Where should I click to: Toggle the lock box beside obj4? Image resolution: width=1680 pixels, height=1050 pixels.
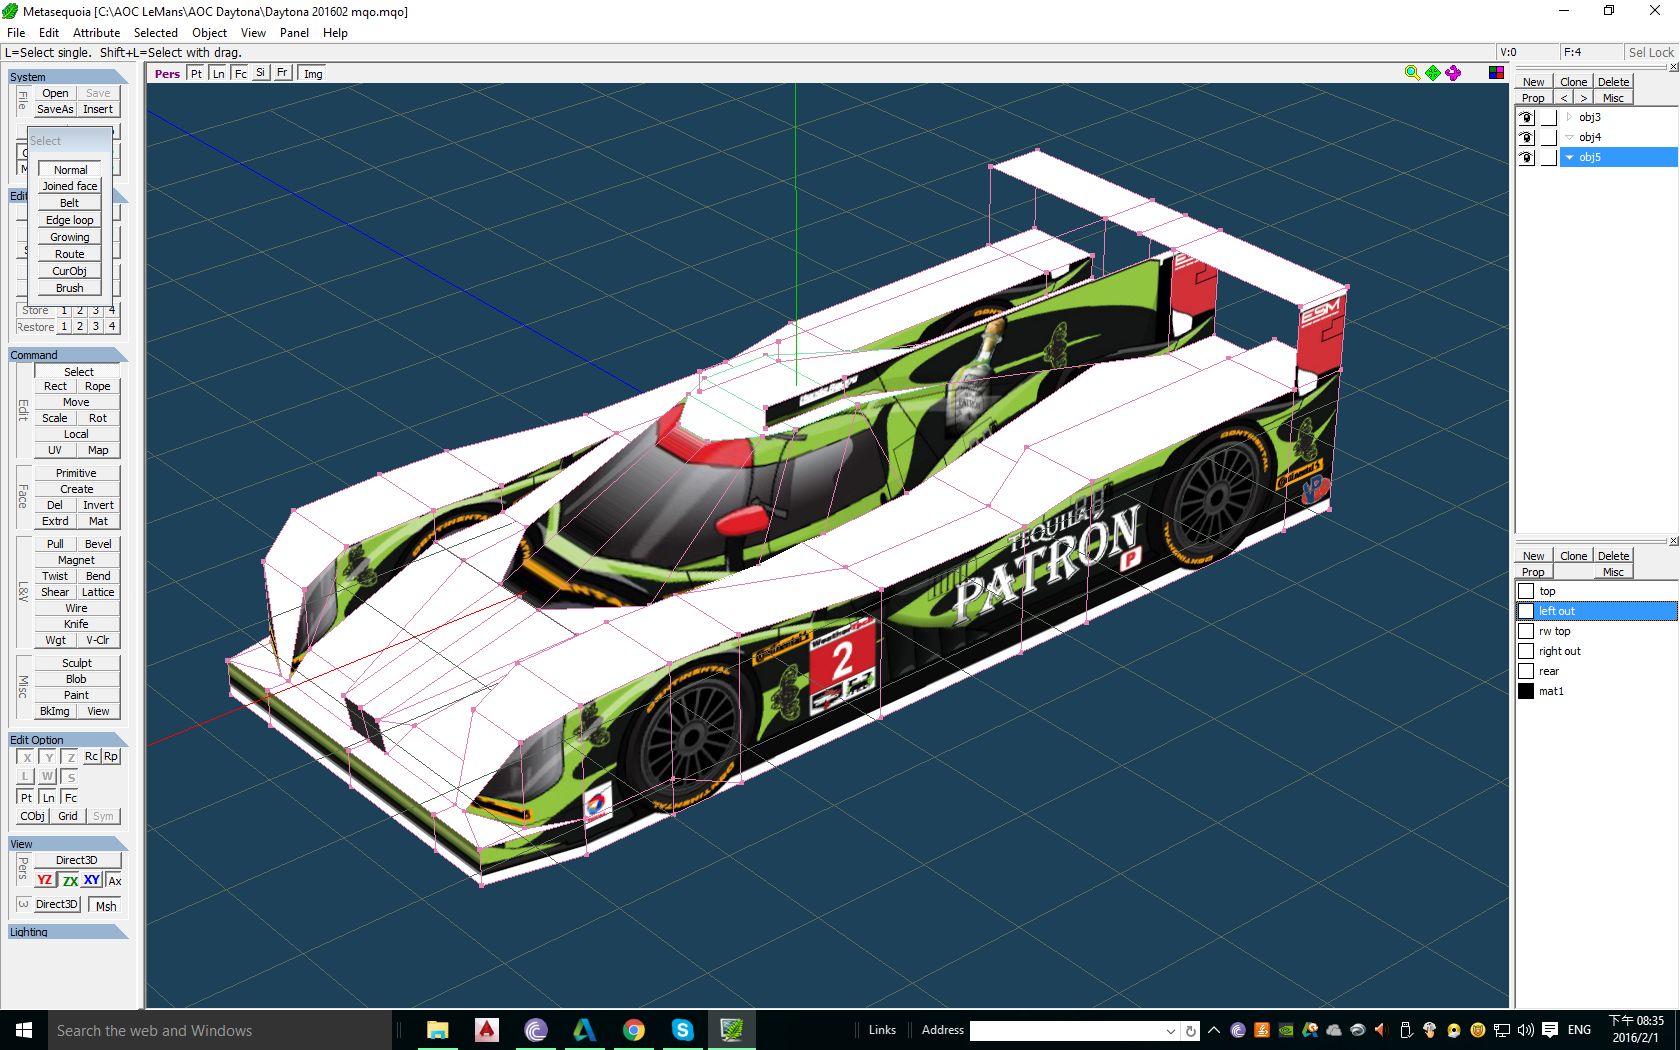coord(1548,137)
